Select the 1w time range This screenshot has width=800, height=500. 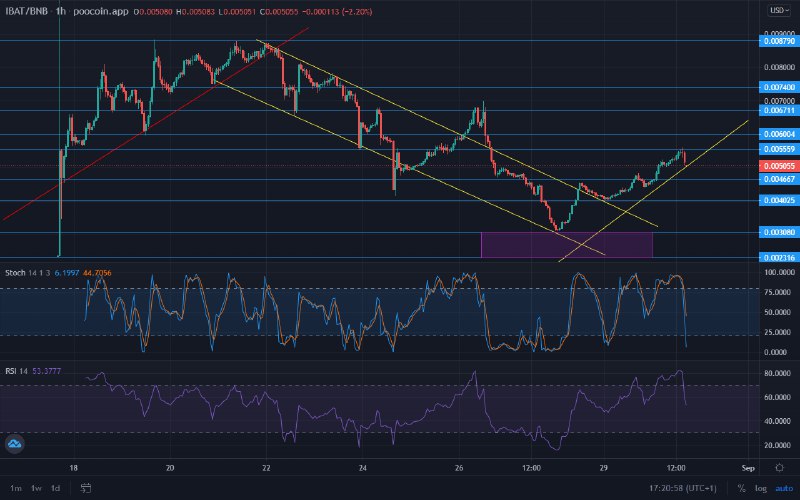pyautogui.click(x=36, y=488)
